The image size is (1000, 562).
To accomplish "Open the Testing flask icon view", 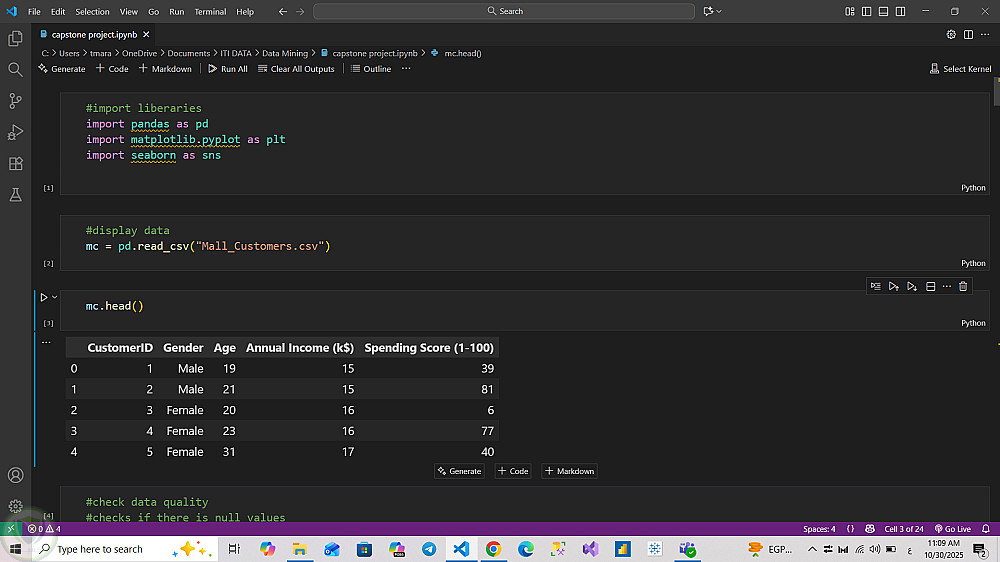I will (15, 195).
